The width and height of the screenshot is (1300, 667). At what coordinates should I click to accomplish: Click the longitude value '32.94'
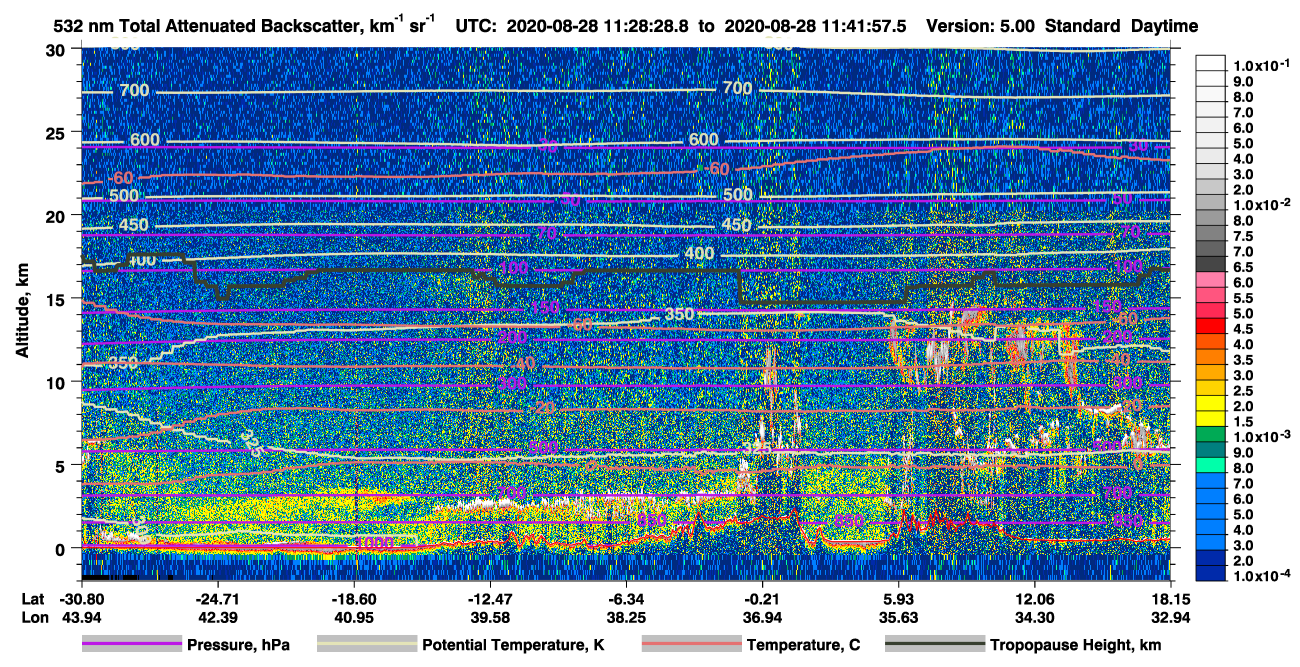tap(1170, 617)
